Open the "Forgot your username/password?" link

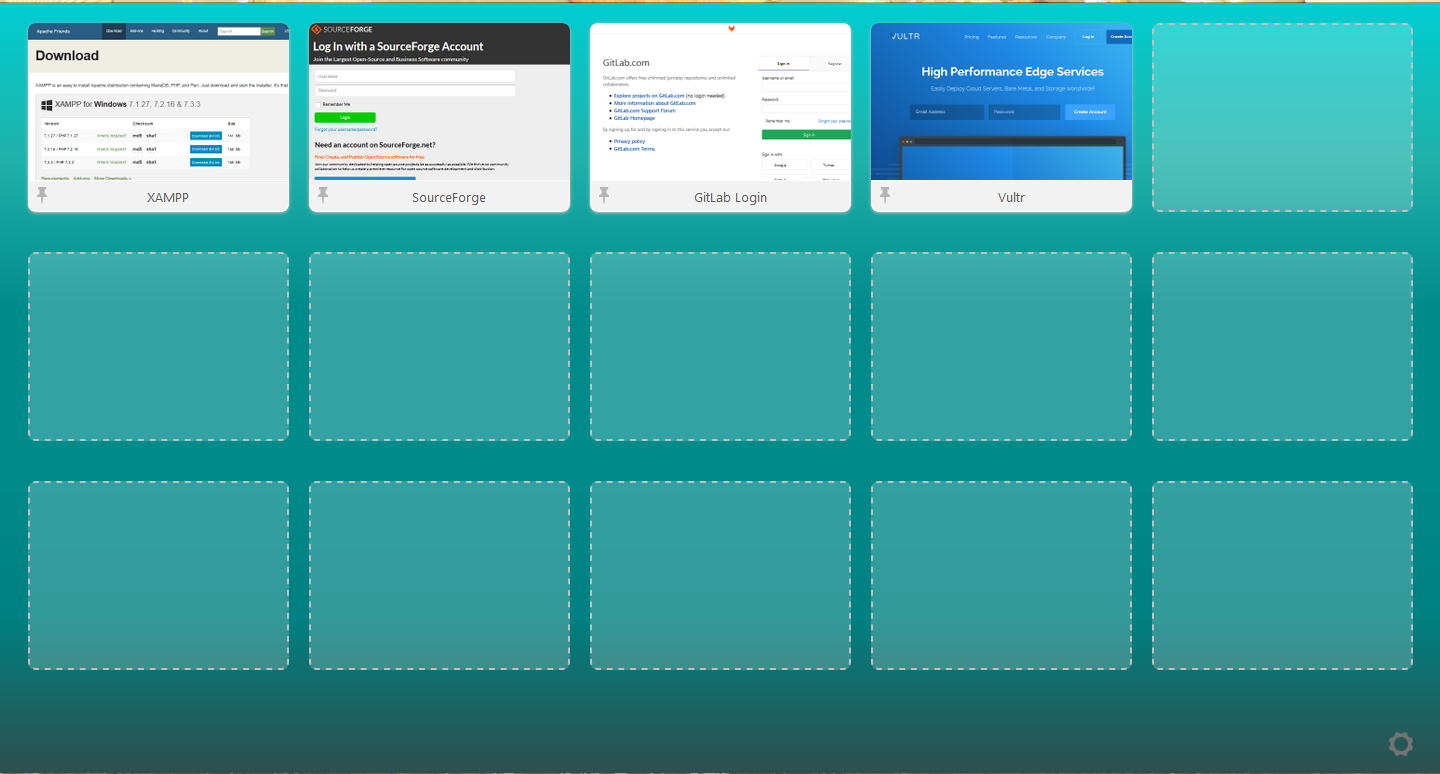tap(346, 130)
